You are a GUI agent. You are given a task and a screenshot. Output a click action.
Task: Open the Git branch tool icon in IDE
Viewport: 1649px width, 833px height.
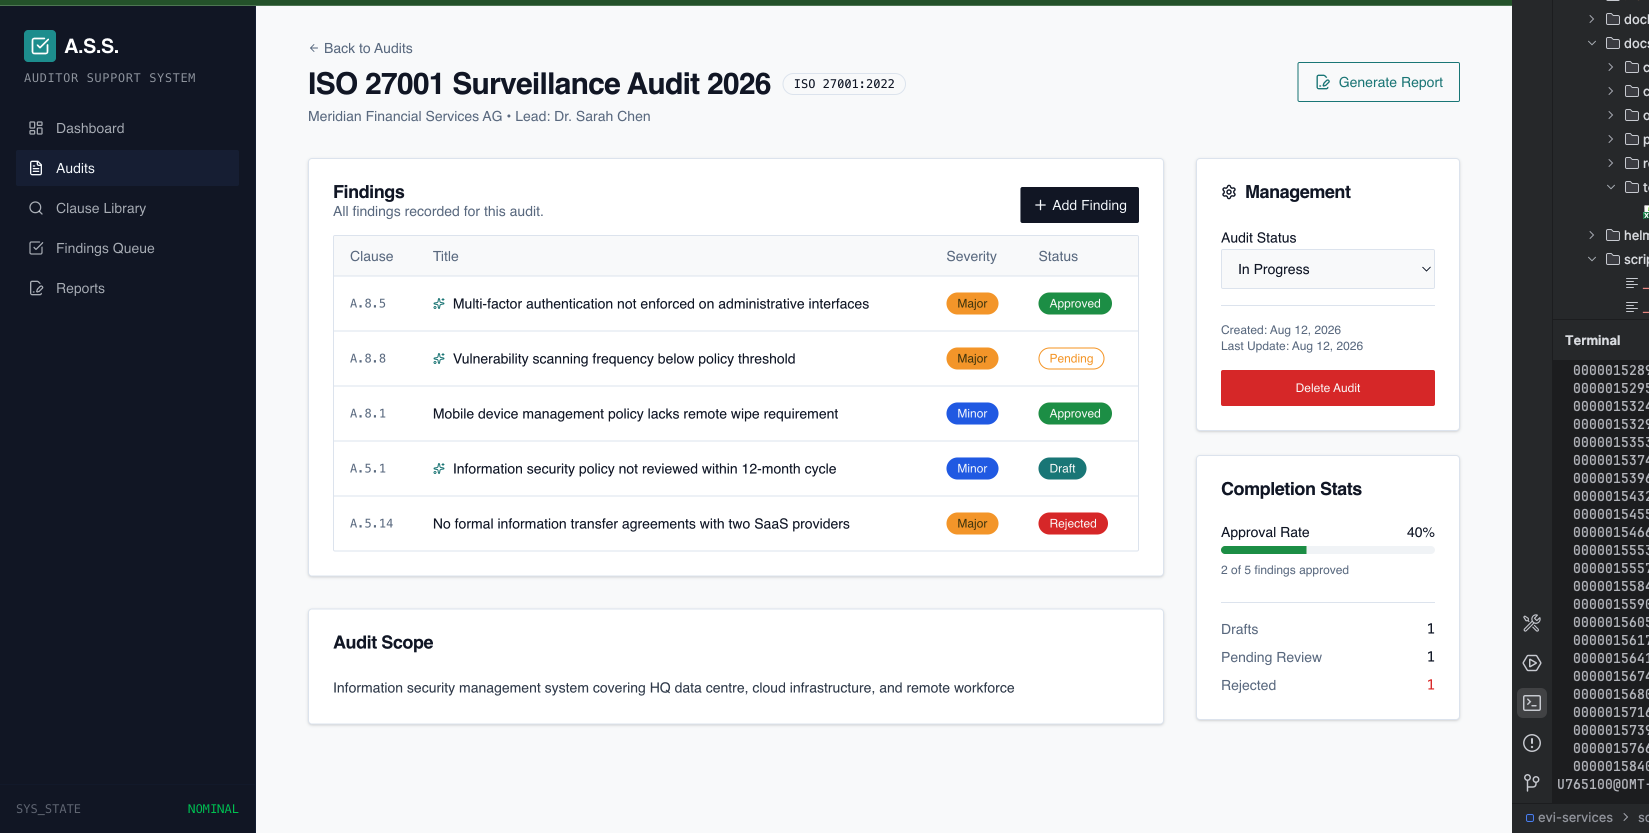click(x=1532, y=783)
